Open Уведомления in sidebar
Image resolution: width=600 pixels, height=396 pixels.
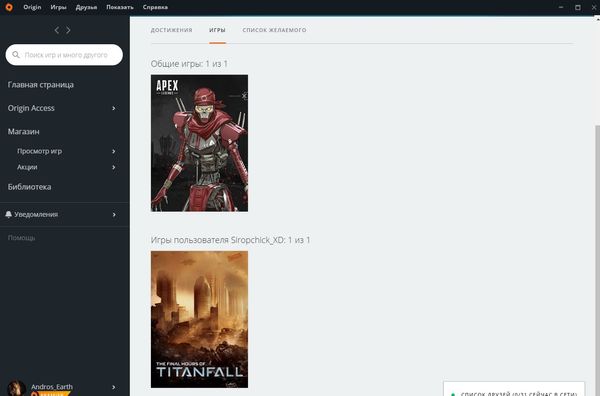tap(36, 214)
